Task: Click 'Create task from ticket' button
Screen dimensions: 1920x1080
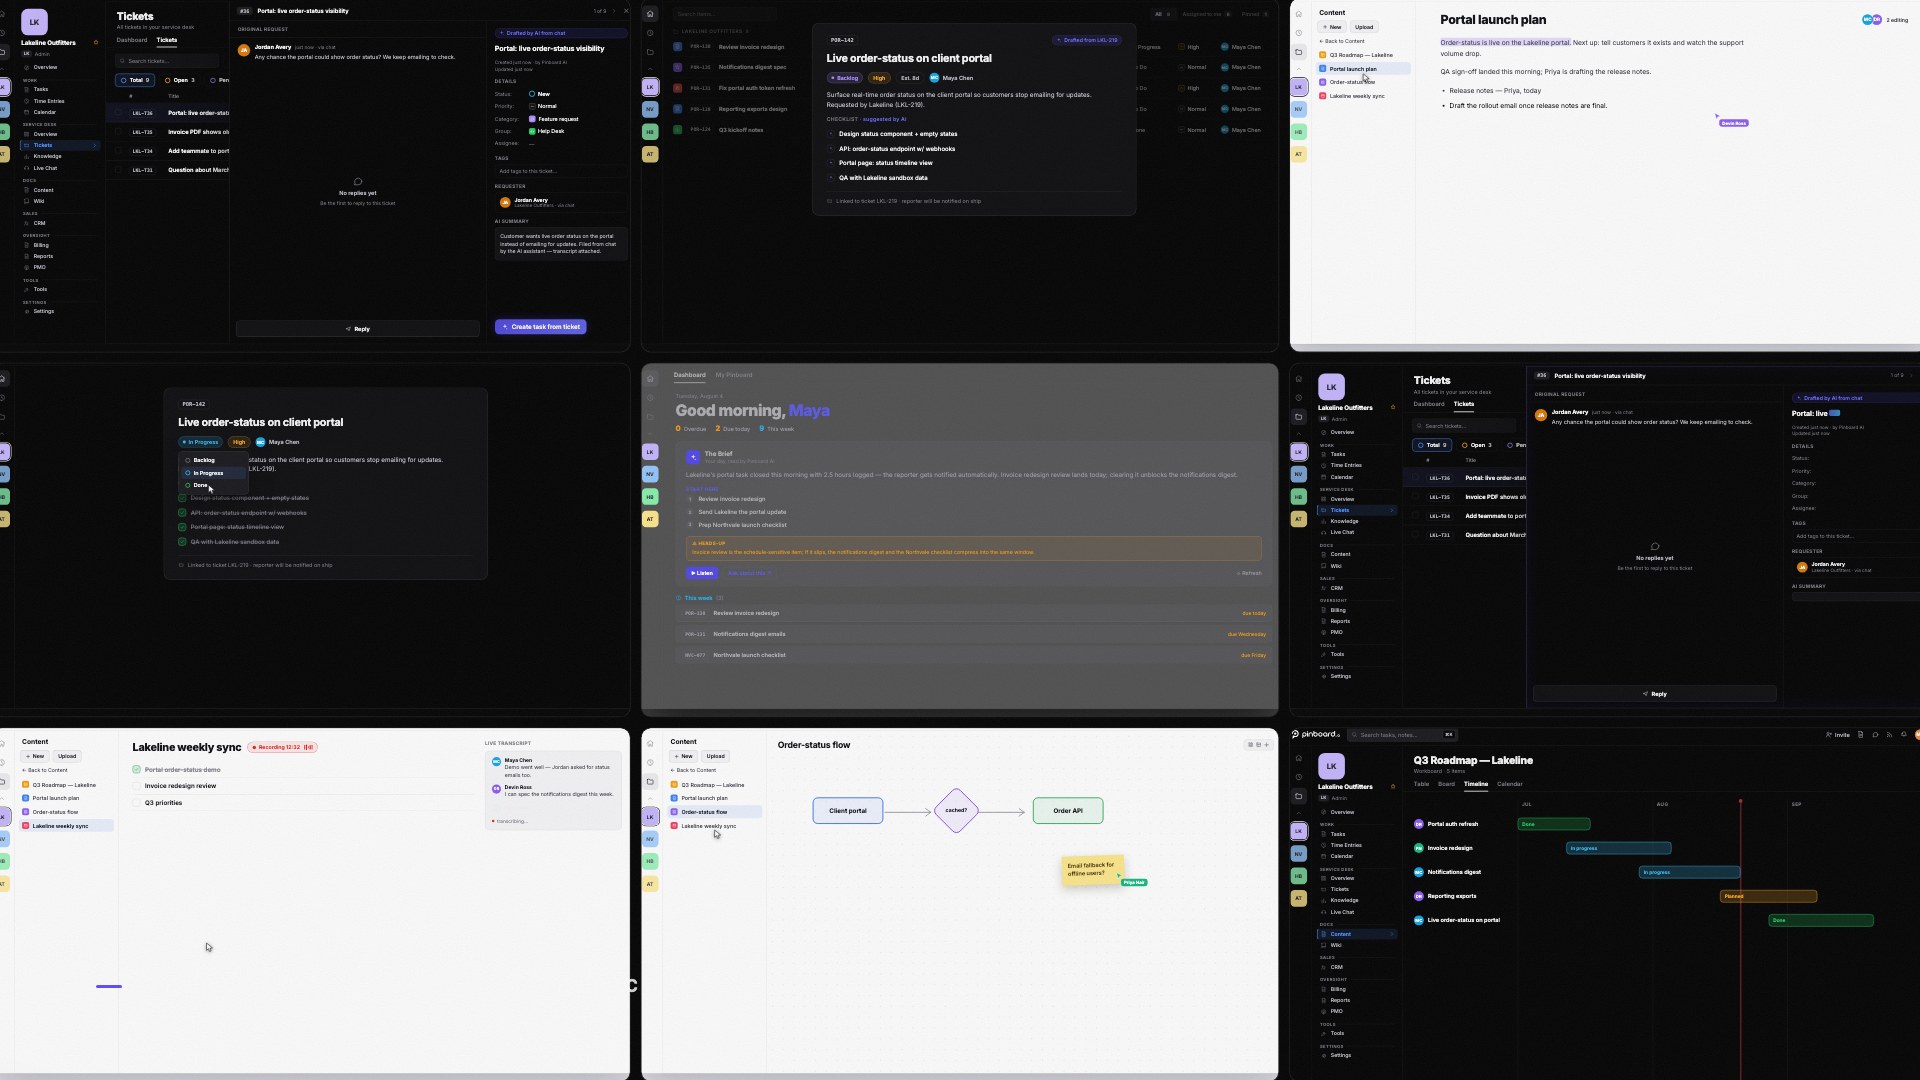Action: [x=541, y=327]
